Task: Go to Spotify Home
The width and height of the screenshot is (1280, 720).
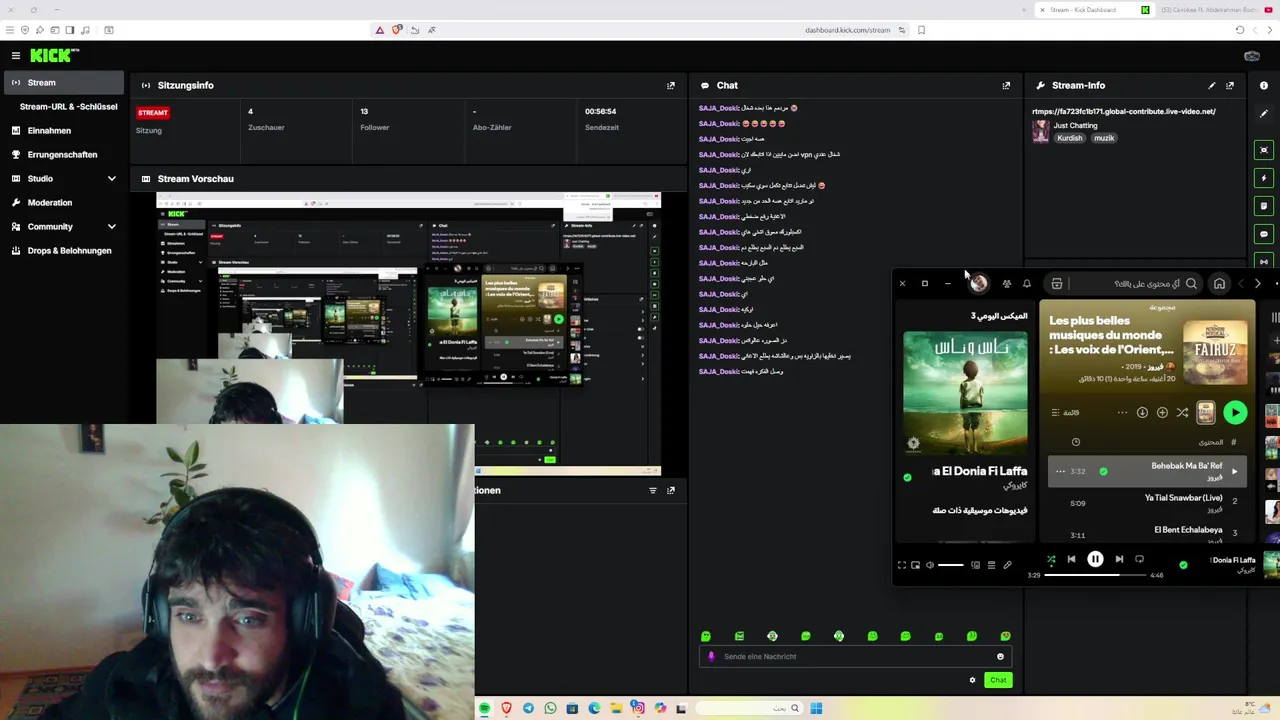Action: pyautogui.click(x=1219, y=284)
